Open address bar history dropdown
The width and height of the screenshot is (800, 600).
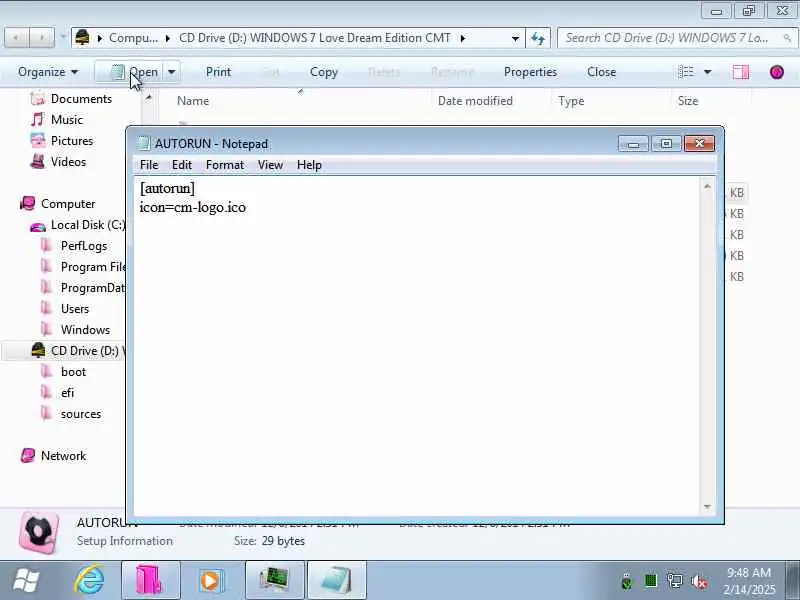click(515, 38)
